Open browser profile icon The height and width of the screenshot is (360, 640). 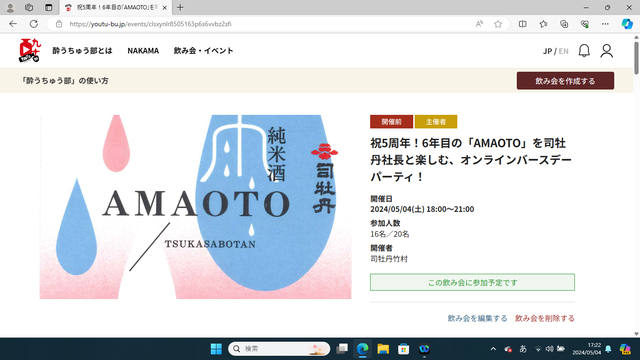click(x=10, y=7)
